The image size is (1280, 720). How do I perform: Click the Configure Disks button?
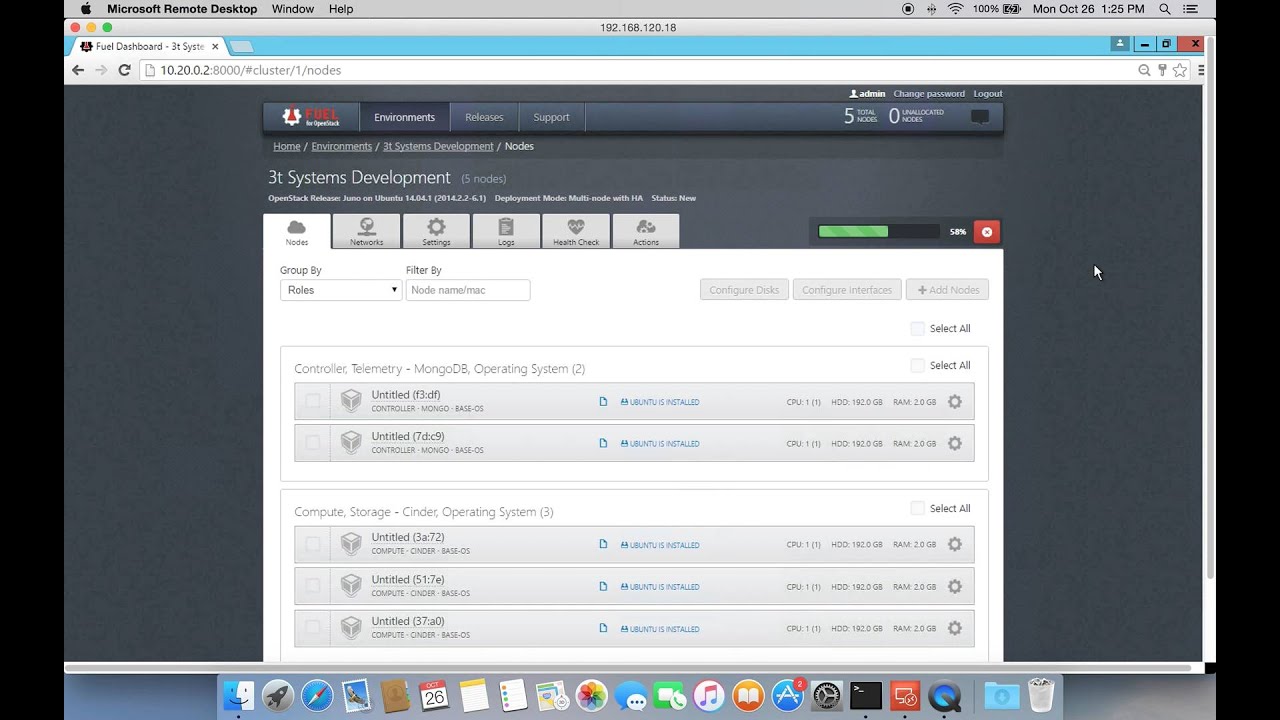coord(744,290)
